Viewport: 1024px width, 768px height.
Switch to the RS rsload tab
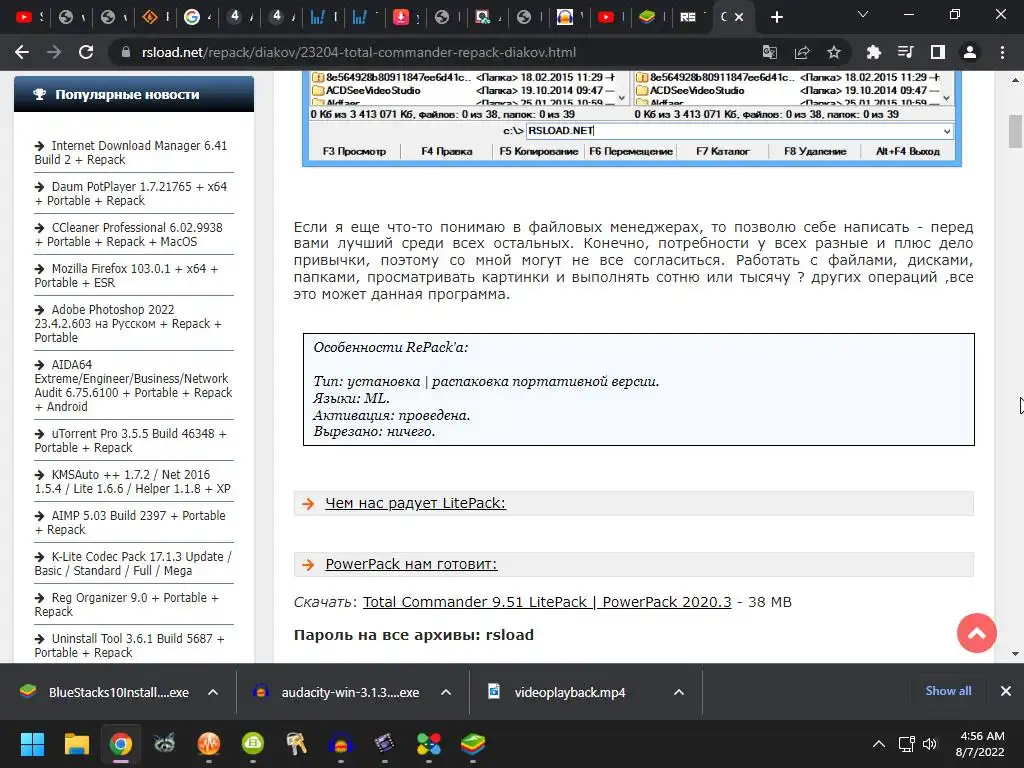688,17
